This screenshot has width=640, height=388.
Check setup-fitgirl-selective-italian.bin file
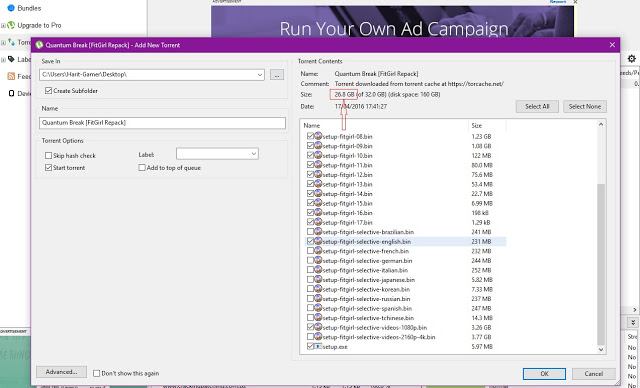coord(310,270)
